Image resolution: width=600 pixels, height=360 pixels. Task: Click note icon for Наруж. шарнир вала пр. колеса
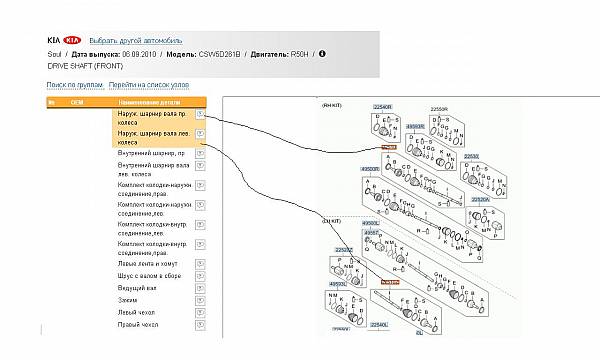pos(200,114)
